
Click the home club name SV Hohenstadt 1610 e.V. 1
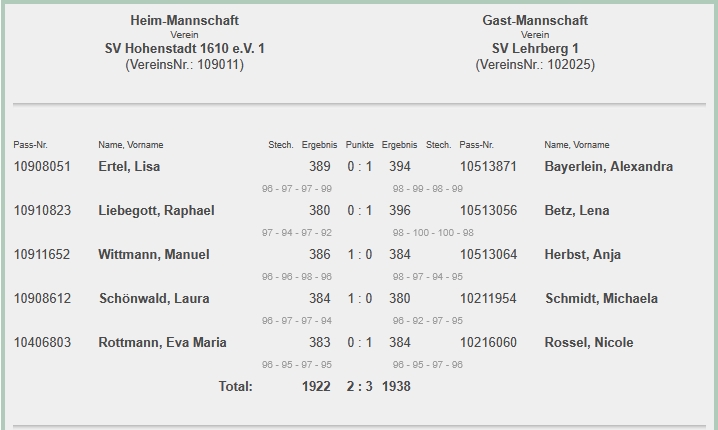(x=185, y=48)
